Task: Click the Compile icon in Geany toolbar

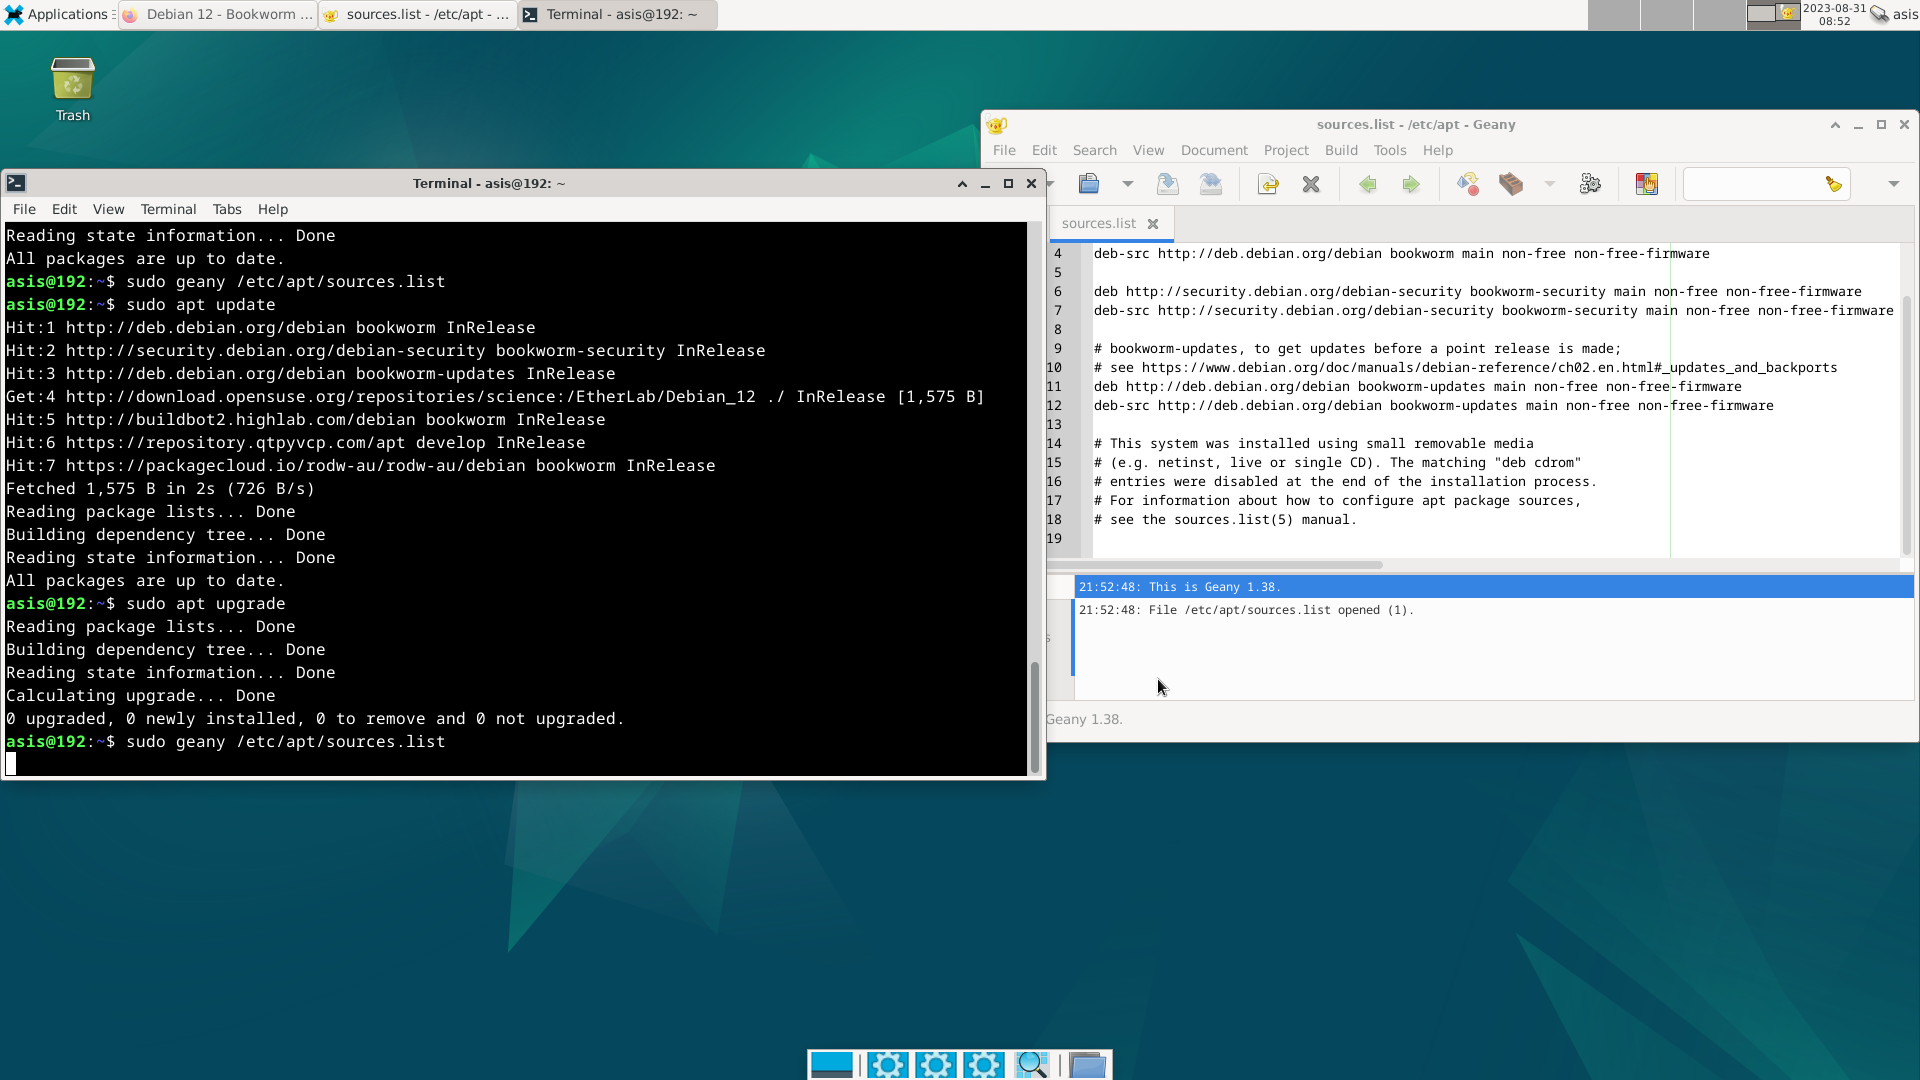Action: click(x=1468, y=184)
